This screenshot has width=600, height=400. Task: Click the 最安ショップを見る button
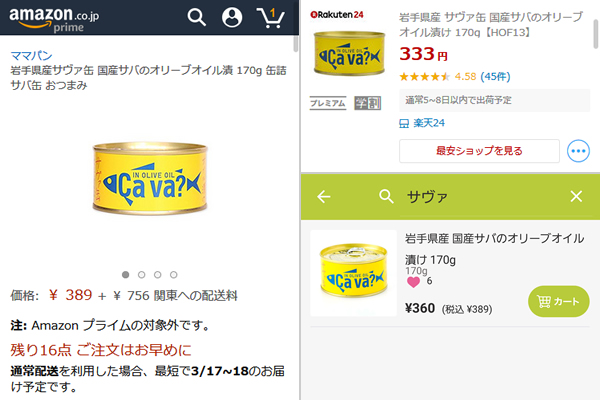(x=479, y=151)
